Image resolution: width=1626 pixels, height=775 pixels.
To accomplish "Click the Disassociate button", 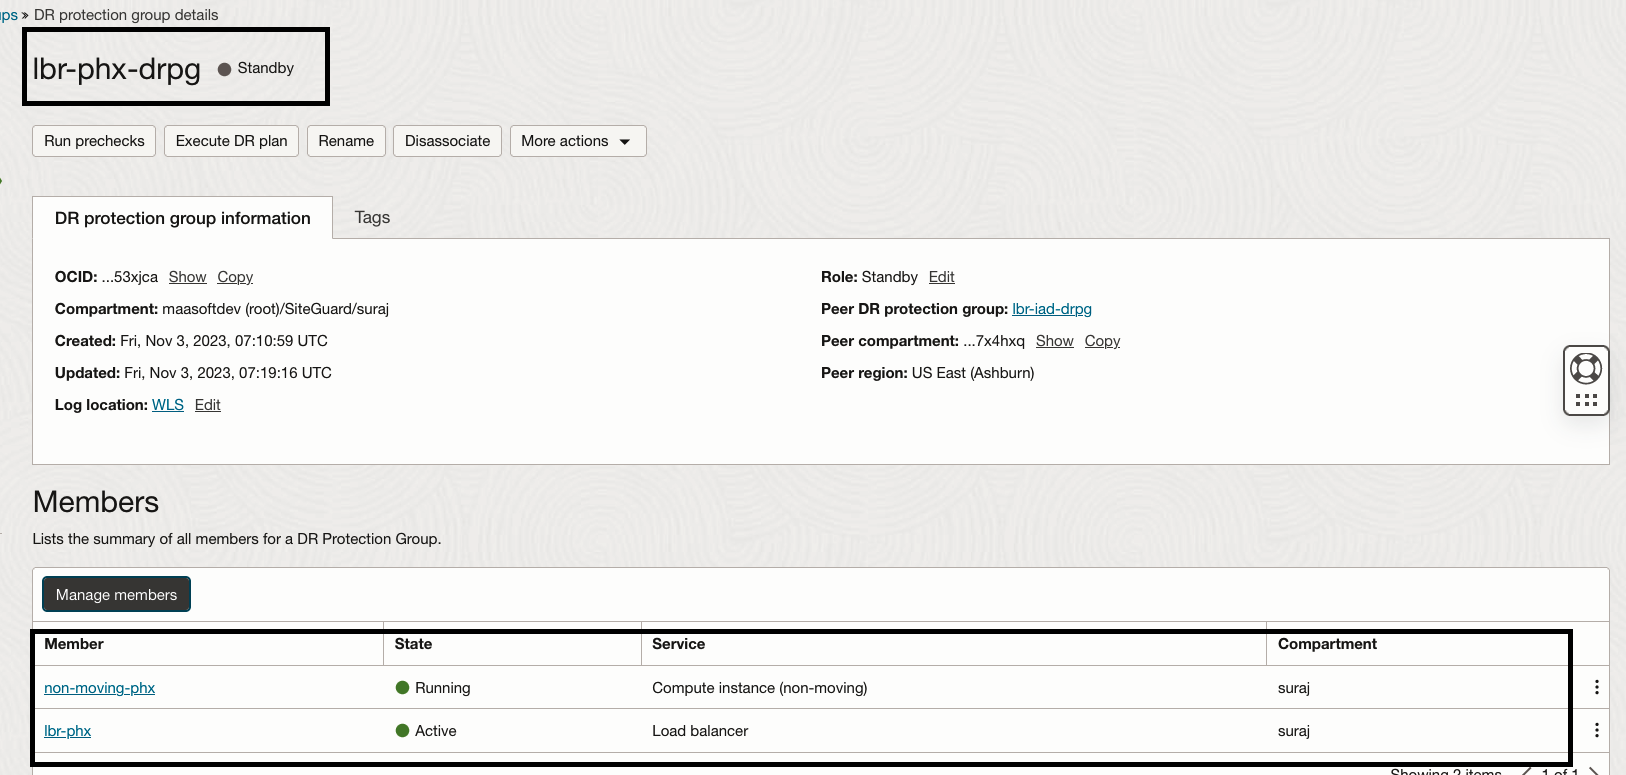I will pos(447,141).
